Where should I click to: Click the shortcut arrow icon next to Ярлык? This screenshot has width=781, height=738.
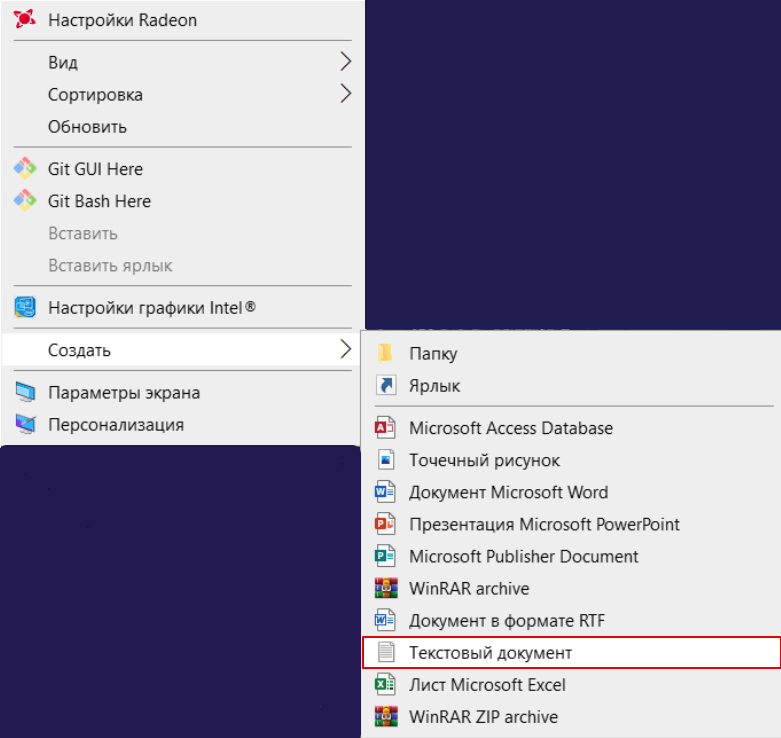(x=386, y=385)
